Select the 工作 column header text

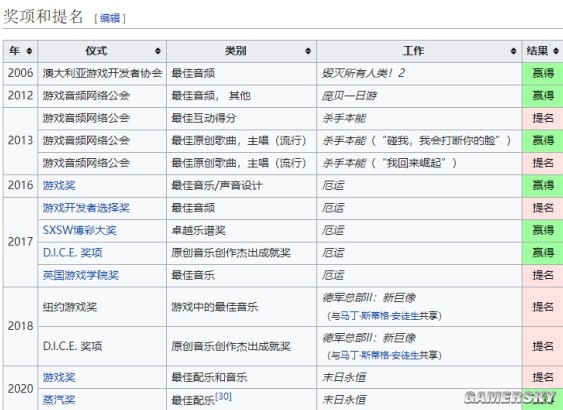coord(413,51)
